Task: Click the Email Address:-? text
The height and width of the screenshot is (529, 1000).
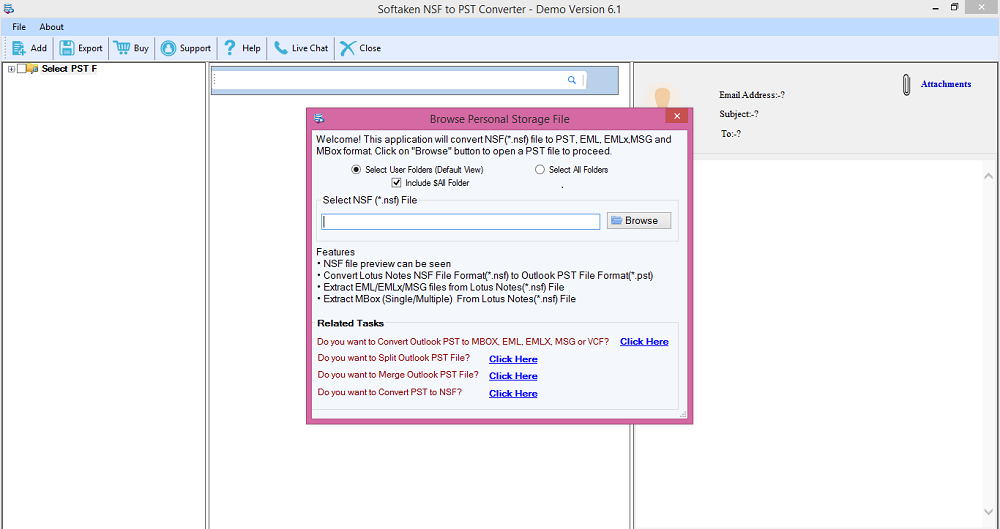Action: tap(752, 95)
